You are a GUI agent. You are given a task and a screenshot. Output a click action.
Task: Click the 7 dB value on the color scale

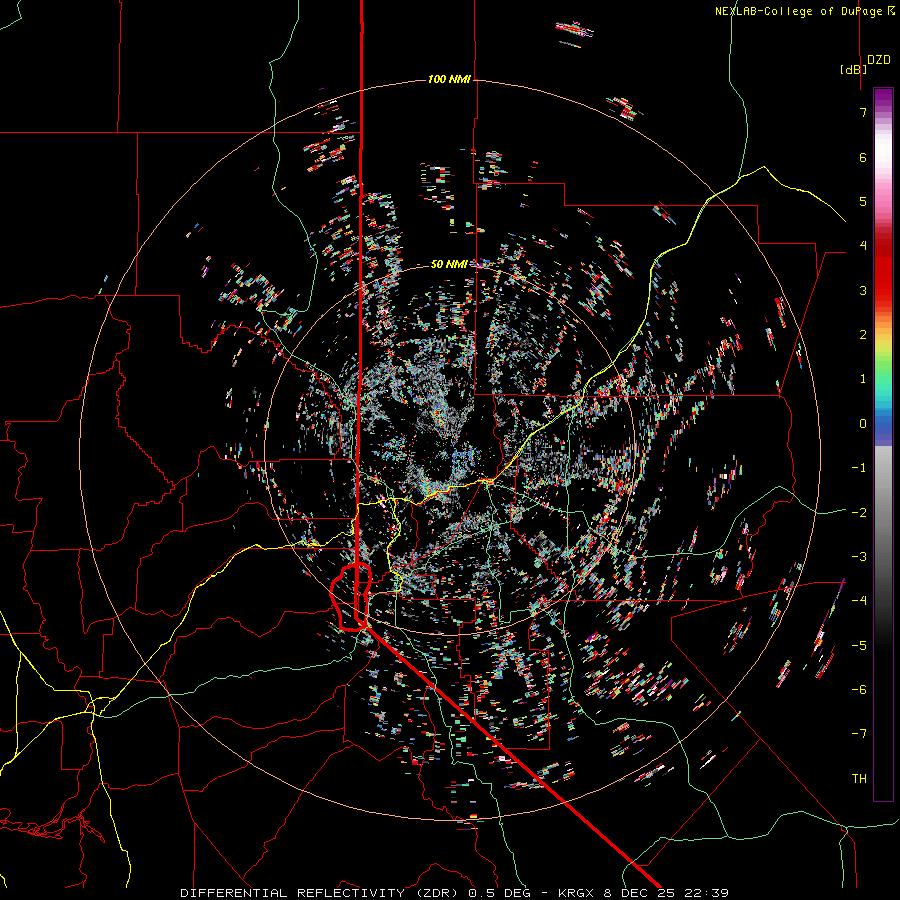click(x=863, y=112)
